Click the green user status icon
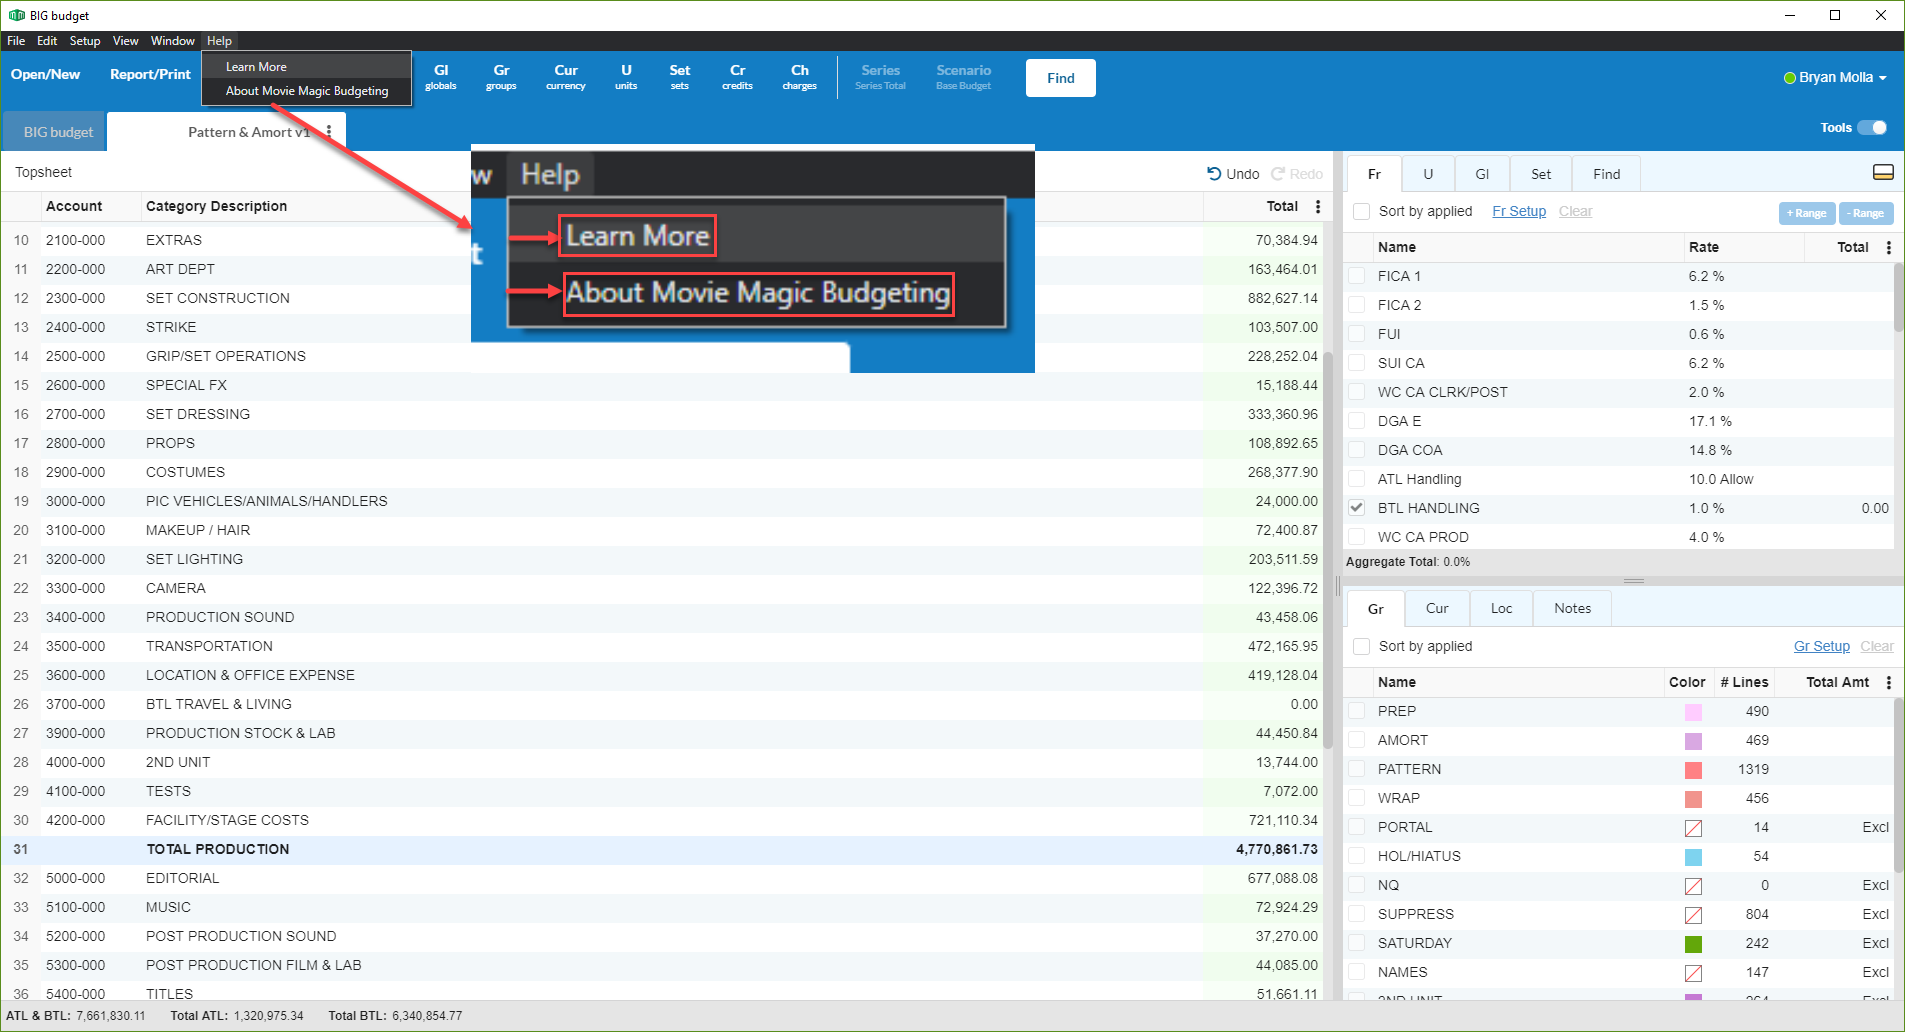The image size is (1905, 1032). (1790, 78)
